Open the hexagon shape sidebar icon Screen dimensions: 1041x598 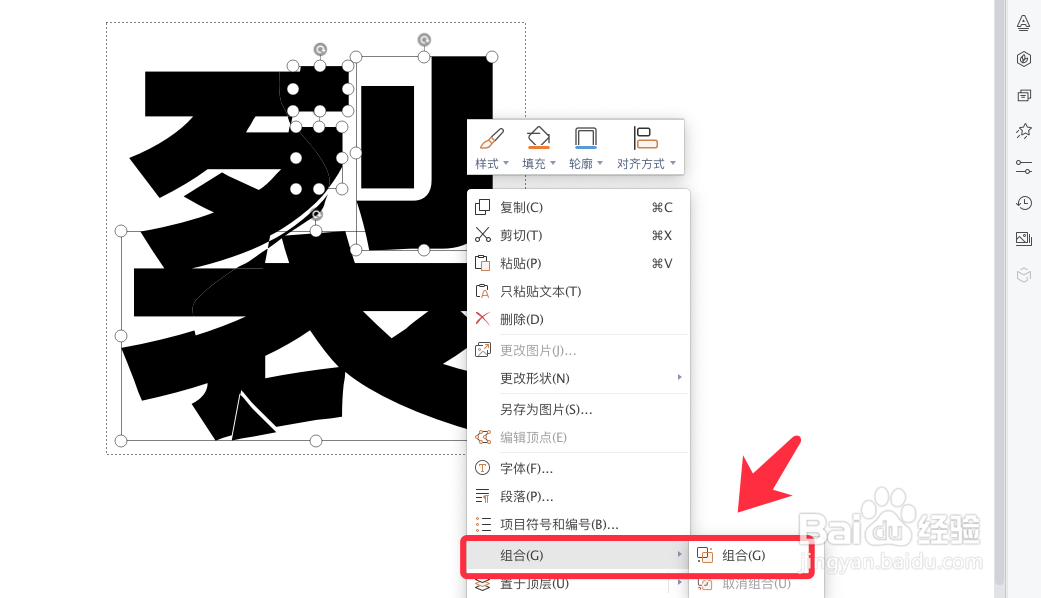coord(1024,59)
